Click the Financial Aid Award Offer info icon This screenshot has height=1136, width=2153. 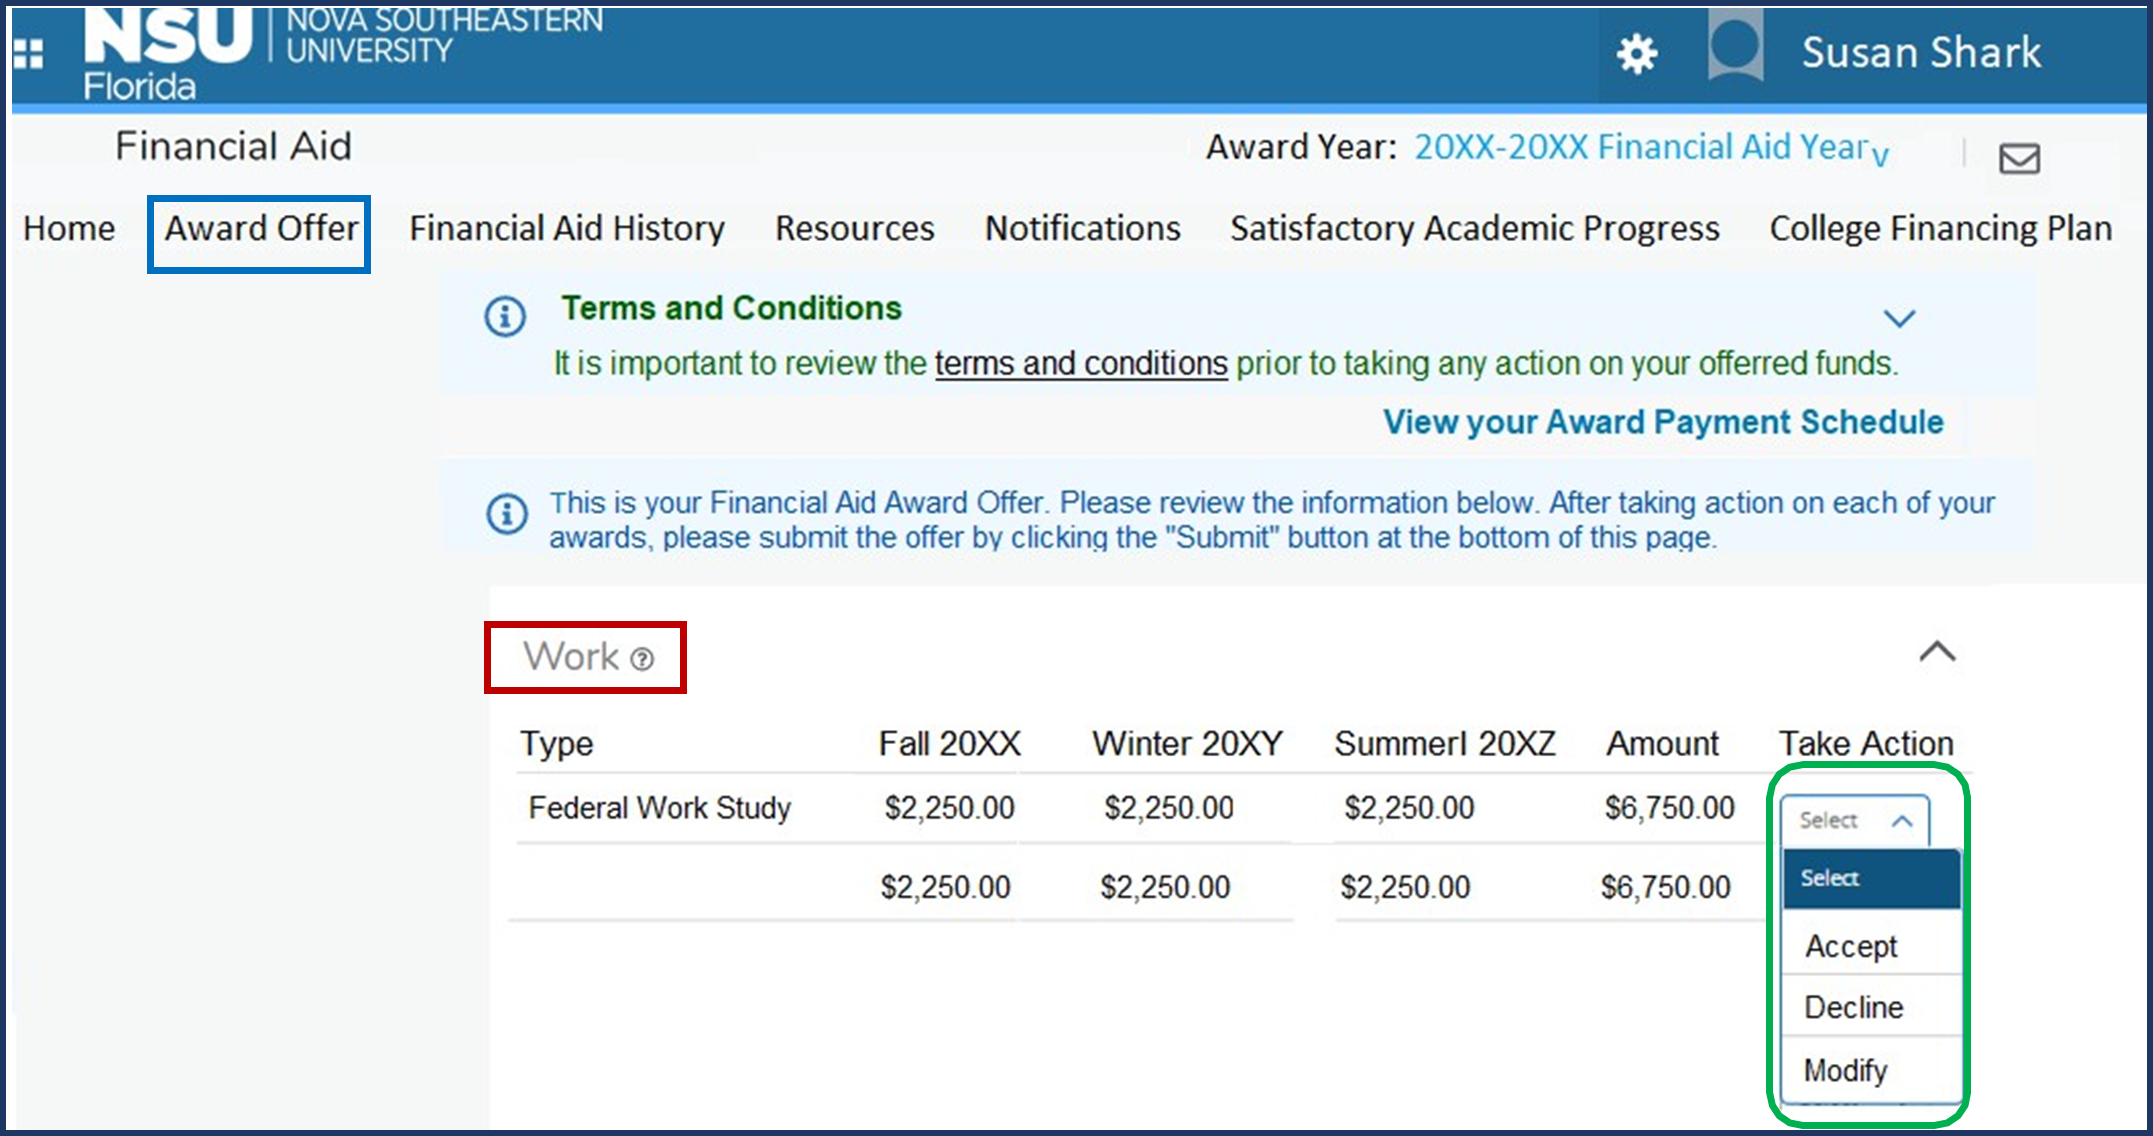[x=507, y=513]
